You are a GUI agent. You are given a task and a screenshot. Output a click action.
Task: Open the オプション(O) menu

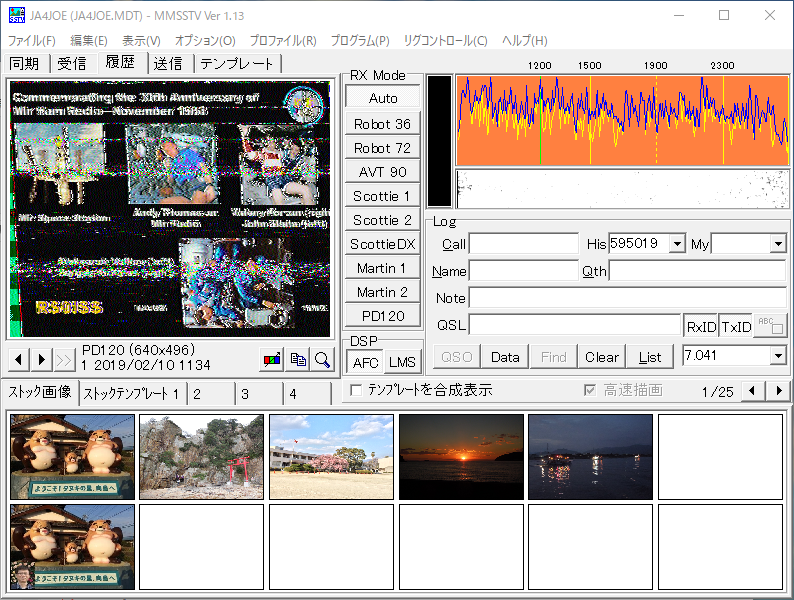click(205, 41)
